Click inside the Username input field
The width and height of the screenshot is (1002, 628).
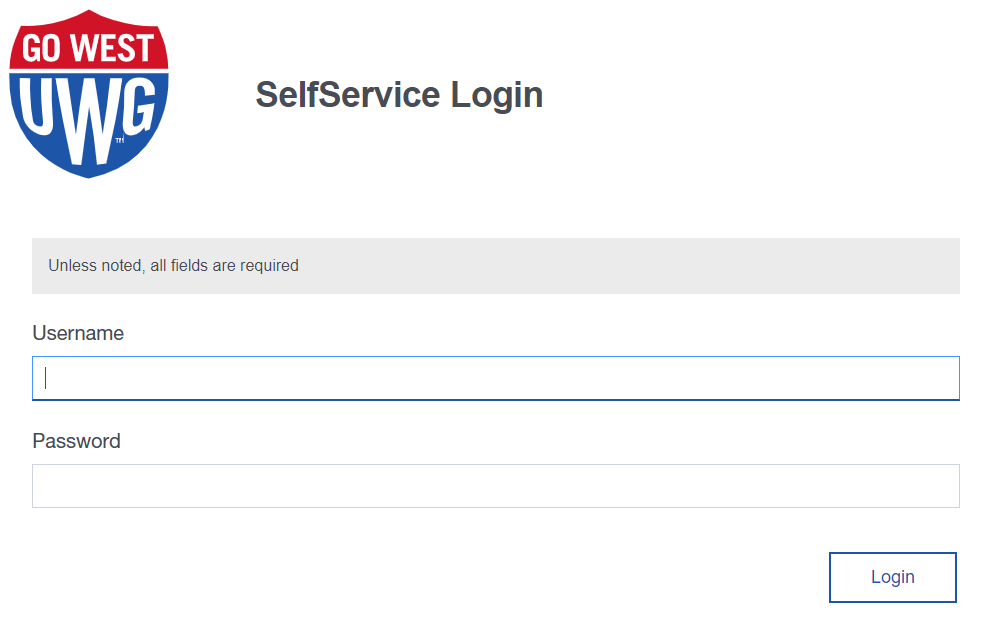pos(496,378)
